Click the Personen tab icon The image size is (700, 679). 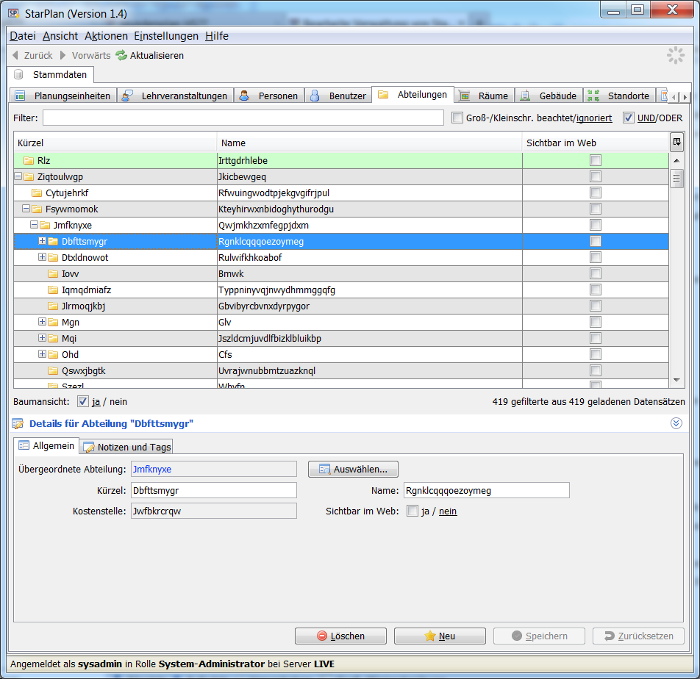[244, 96]
